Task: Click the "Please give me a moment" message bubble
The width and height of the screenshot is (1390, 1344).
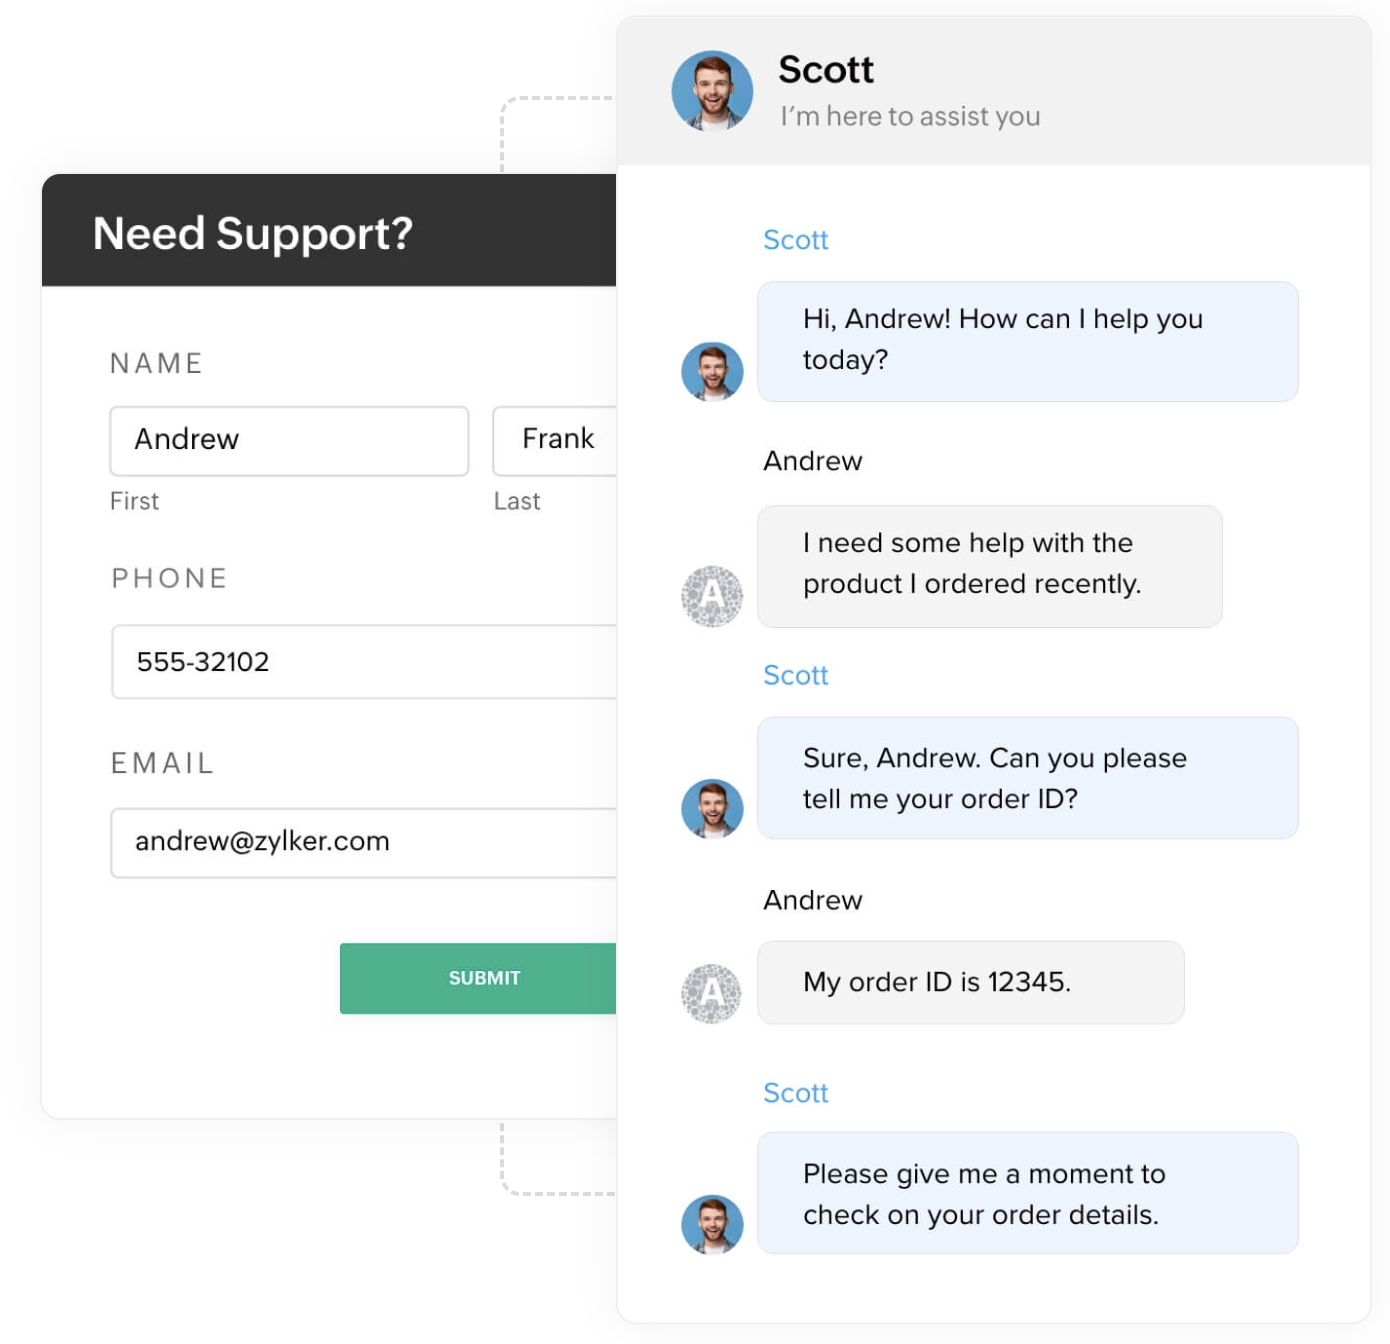Action: coord(1027,1193)
